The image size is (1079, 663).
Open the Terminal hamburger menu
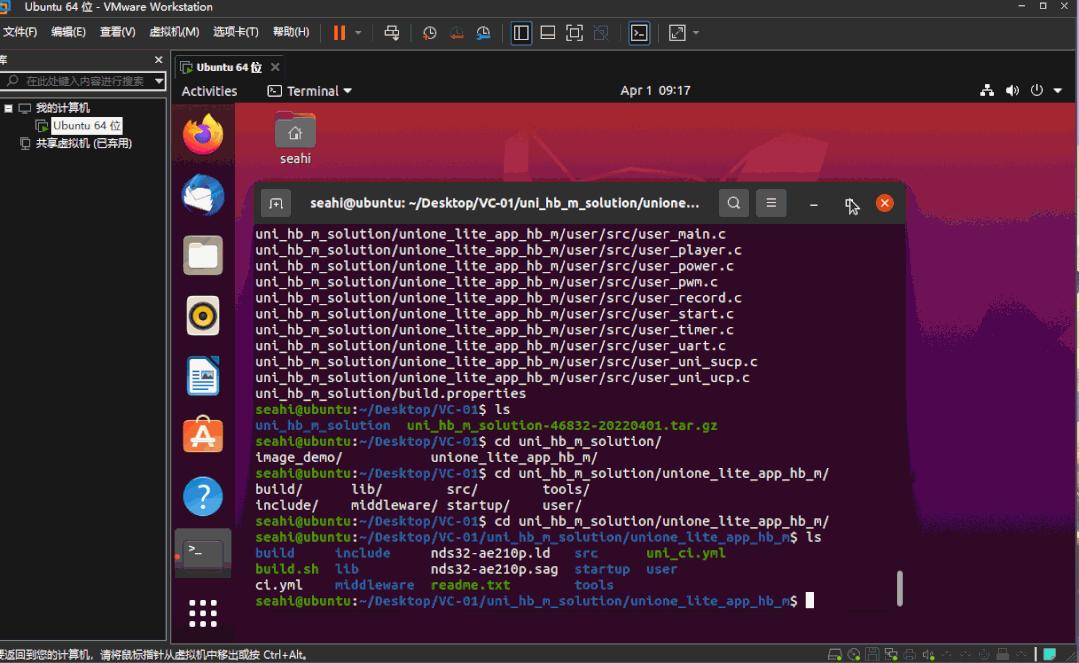tap(770, 203)
